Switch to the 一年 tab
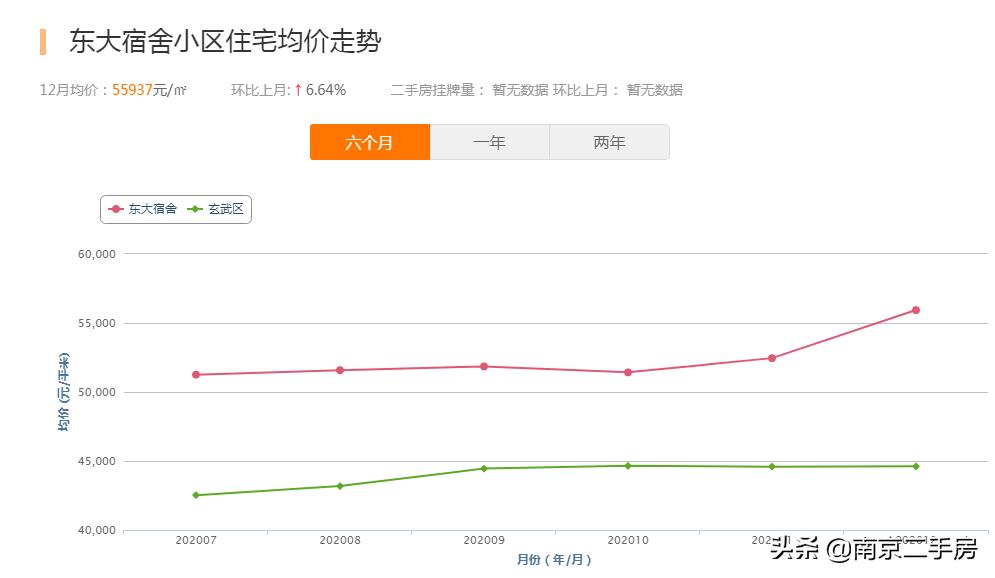The height and width of the screenshot is (578, 995). click(489, 142)
